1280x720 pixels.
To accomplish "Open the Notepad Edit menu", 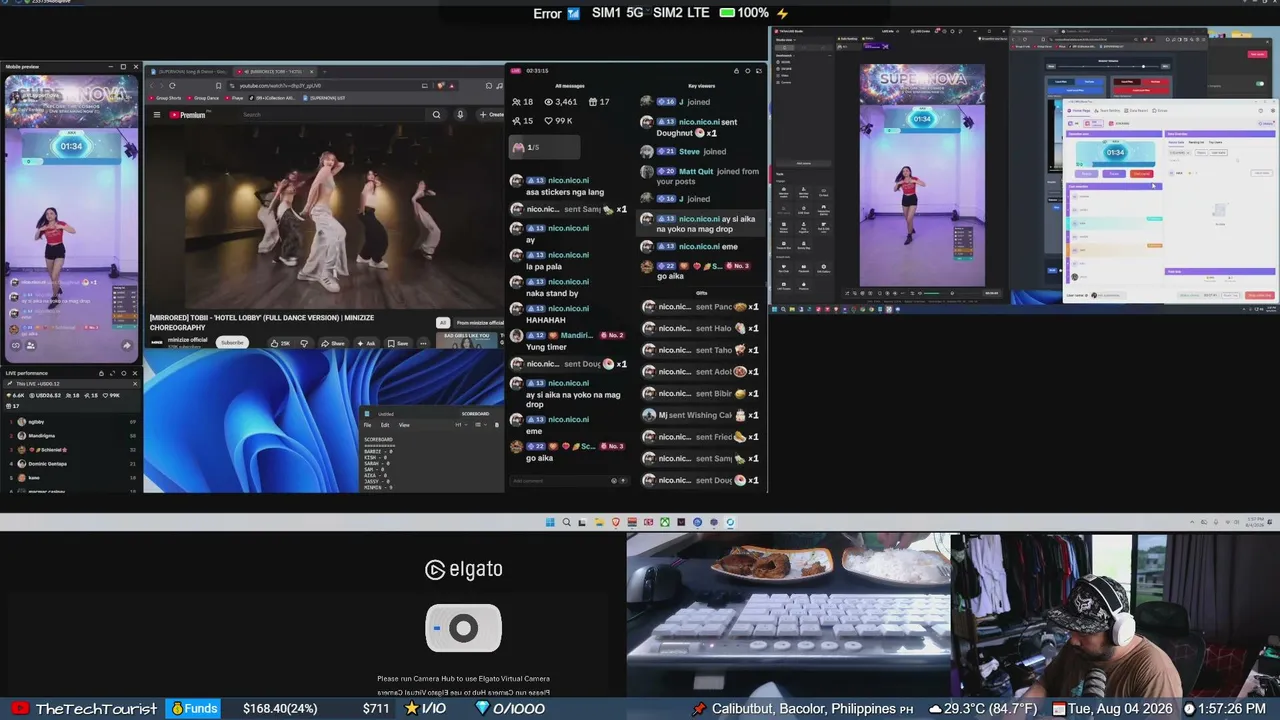I will pyautogui.click(x=385, y=425).
